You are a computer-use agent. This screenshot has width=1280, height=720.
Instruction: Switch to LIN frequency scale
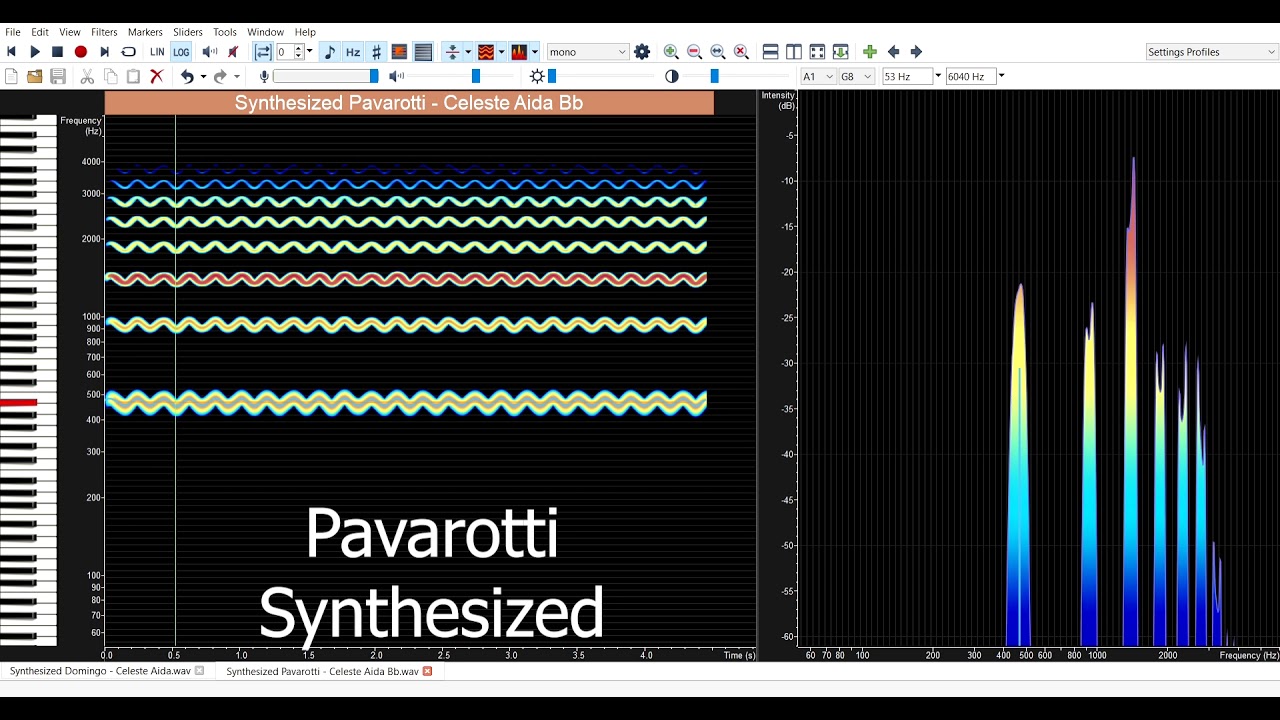[157, 52]
